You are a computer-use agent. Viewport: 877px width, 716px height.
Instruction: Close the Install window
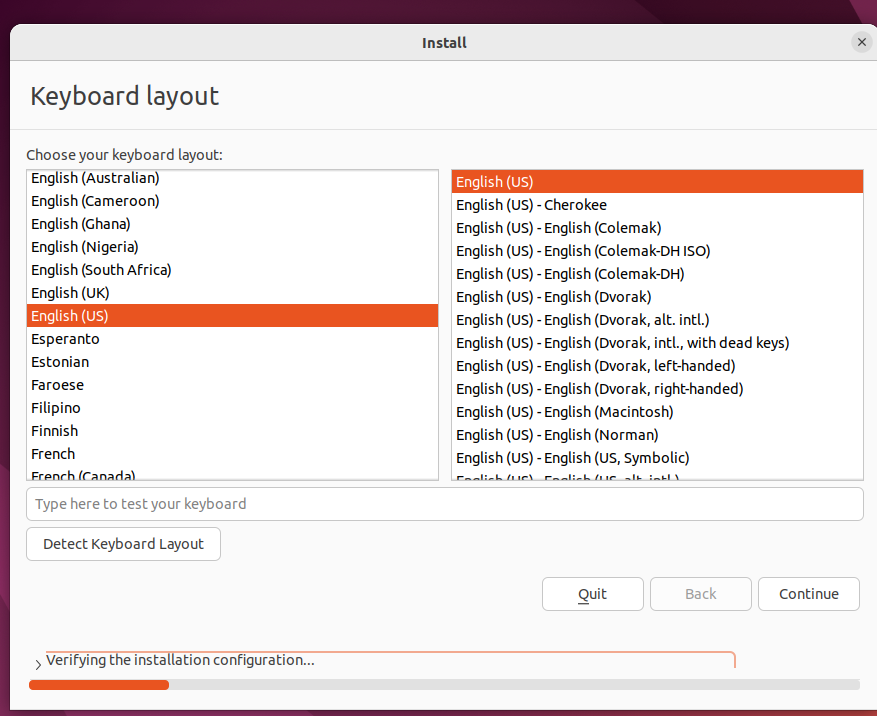[861, 42]
